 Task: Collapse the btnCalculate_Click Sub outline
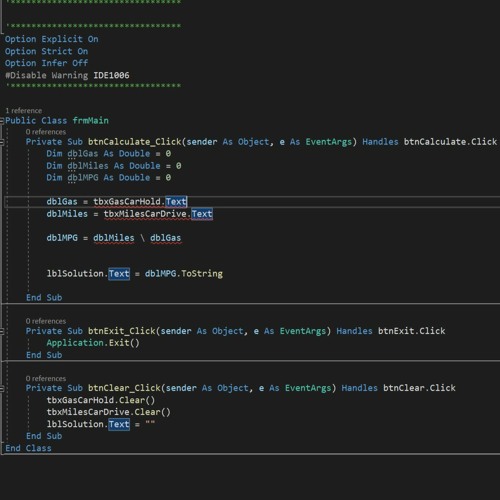click(x=2, y=142)
